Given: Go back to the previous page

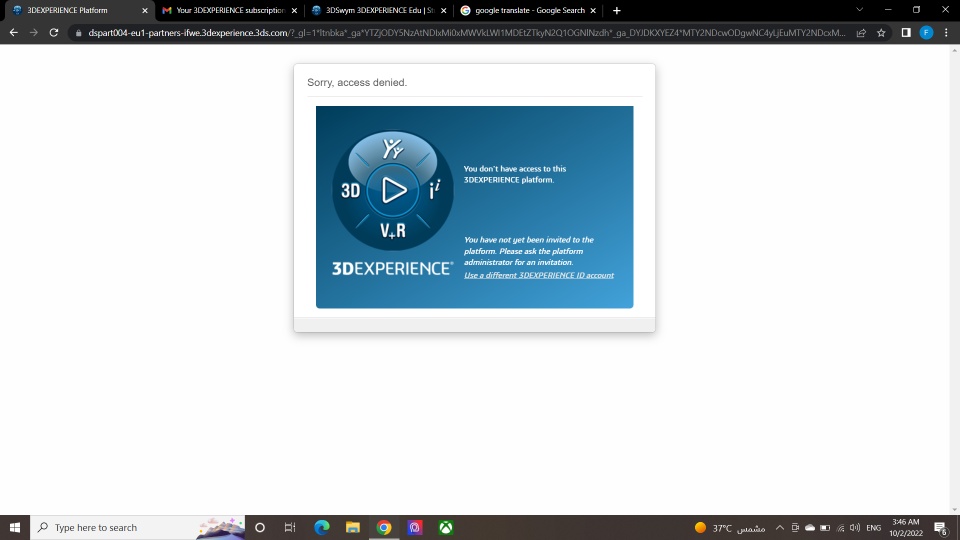Looking at the screenshot, I should tap(13, 32).
